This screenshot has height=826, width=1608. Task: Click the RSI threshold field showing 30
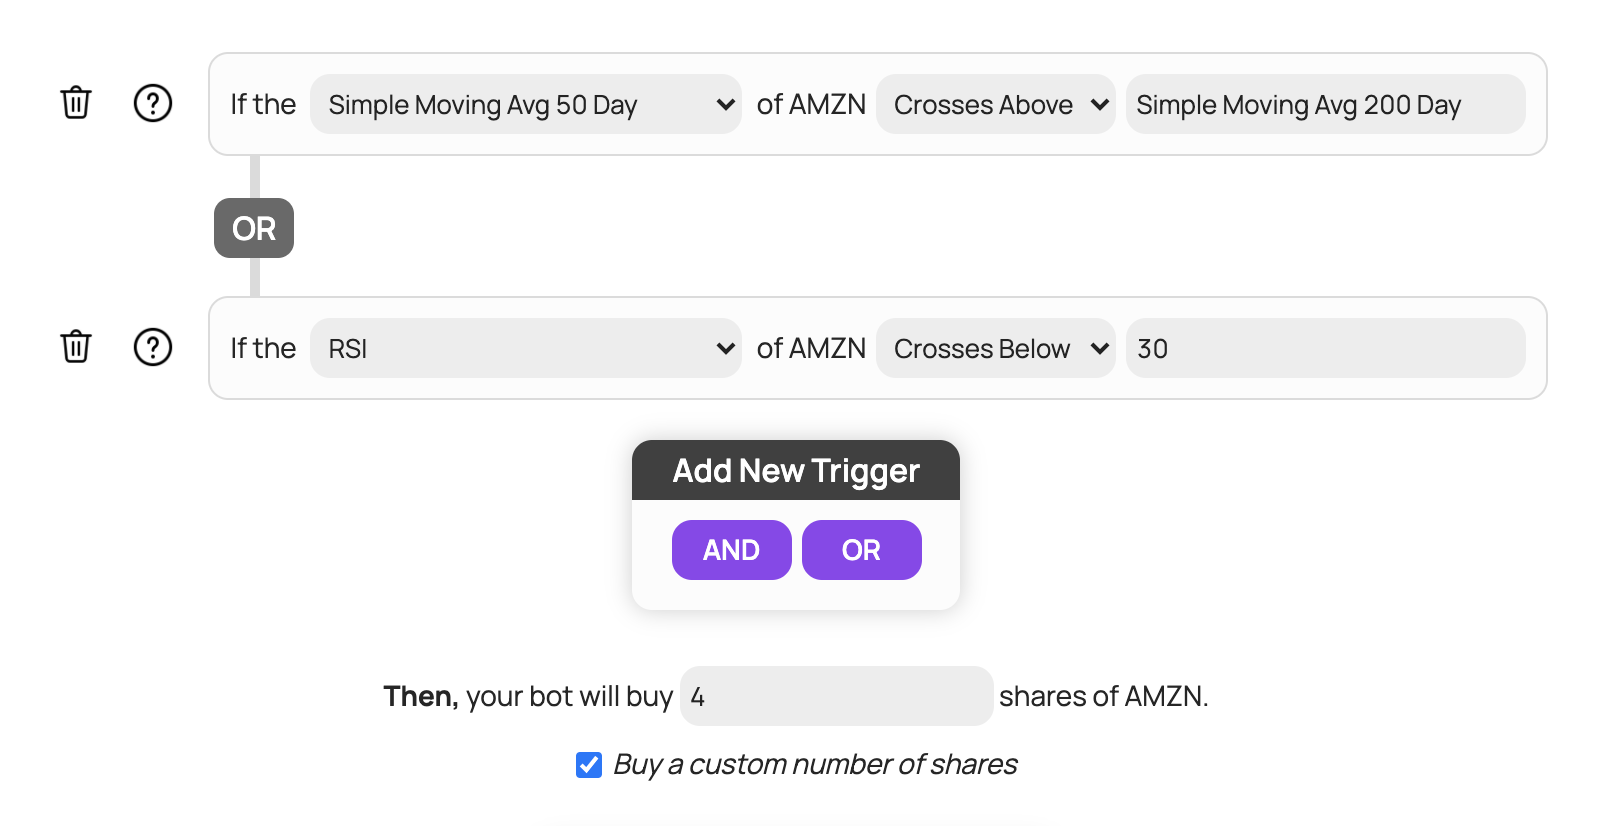[1326, 348]
